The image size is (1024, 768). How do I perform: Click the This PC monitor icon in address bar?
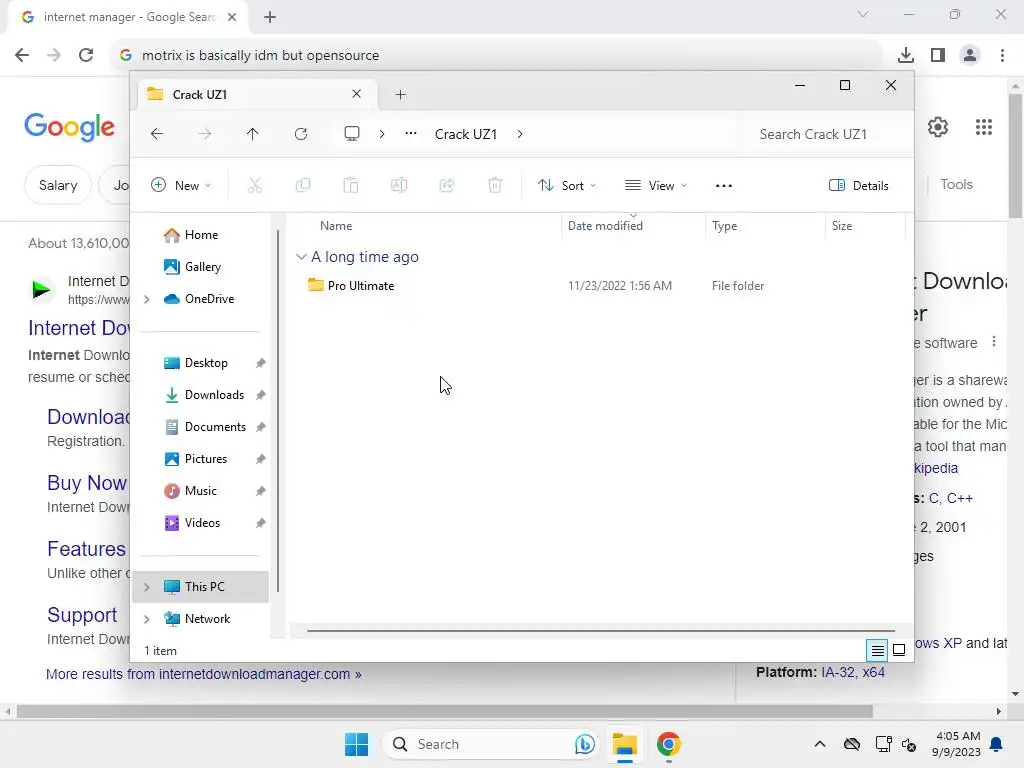point(352,134)
